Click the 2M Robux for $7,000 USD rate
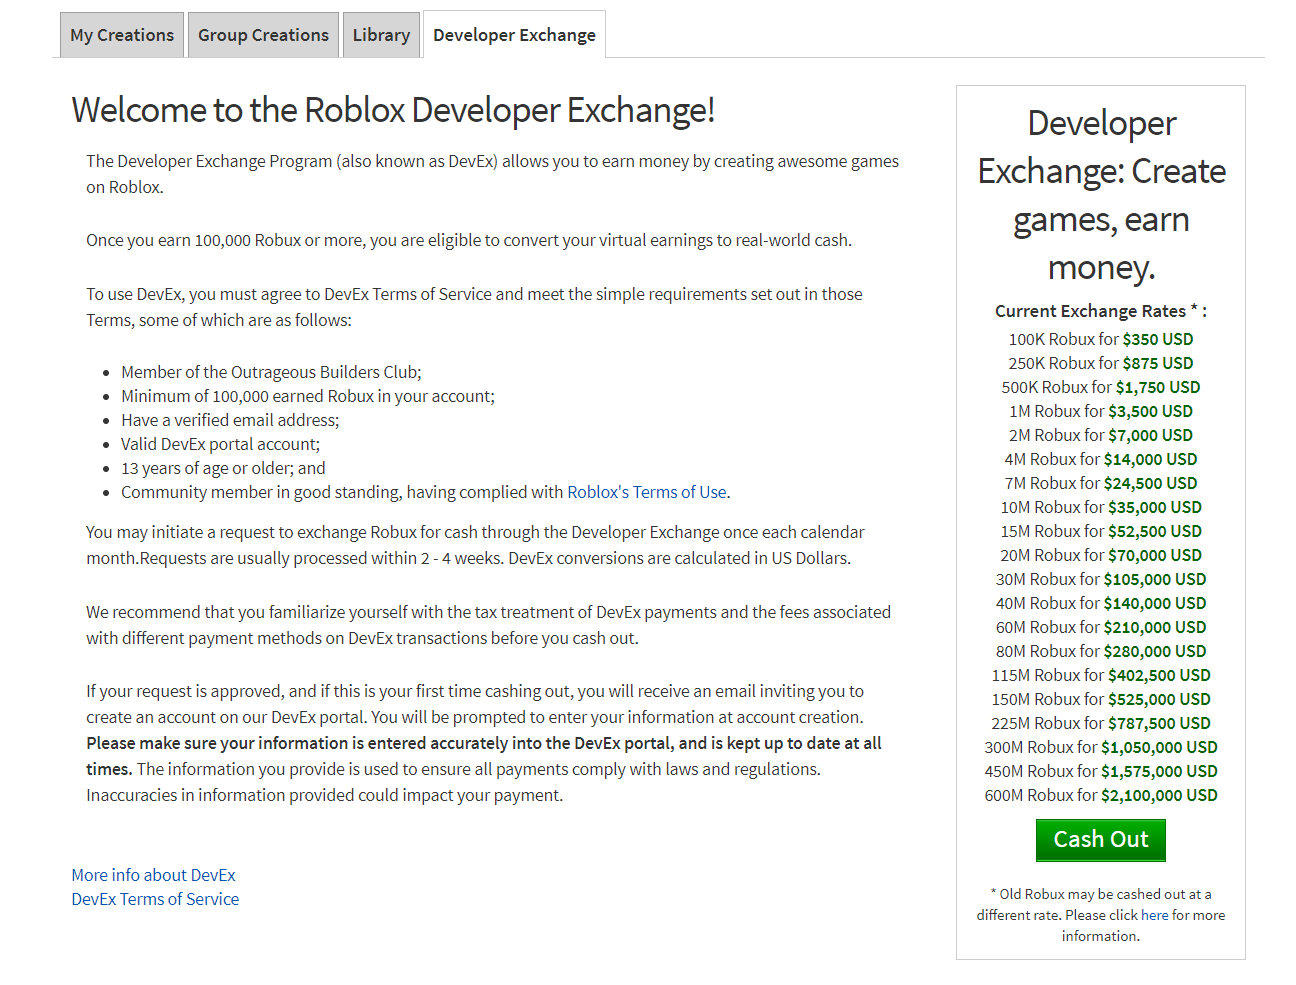Screen dimensions: 1296x985 (1100, 435)
